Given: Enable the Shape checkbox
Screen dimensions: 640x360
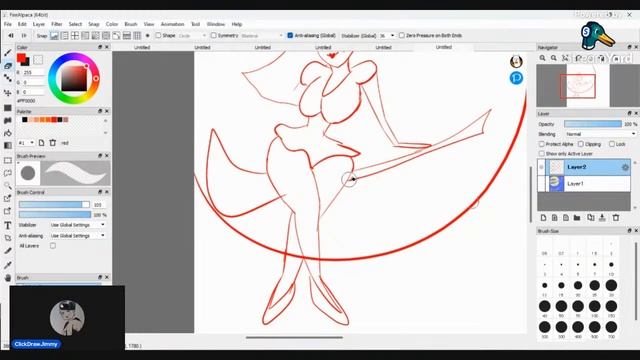Looking at the screenshot, I should [158, 36].
